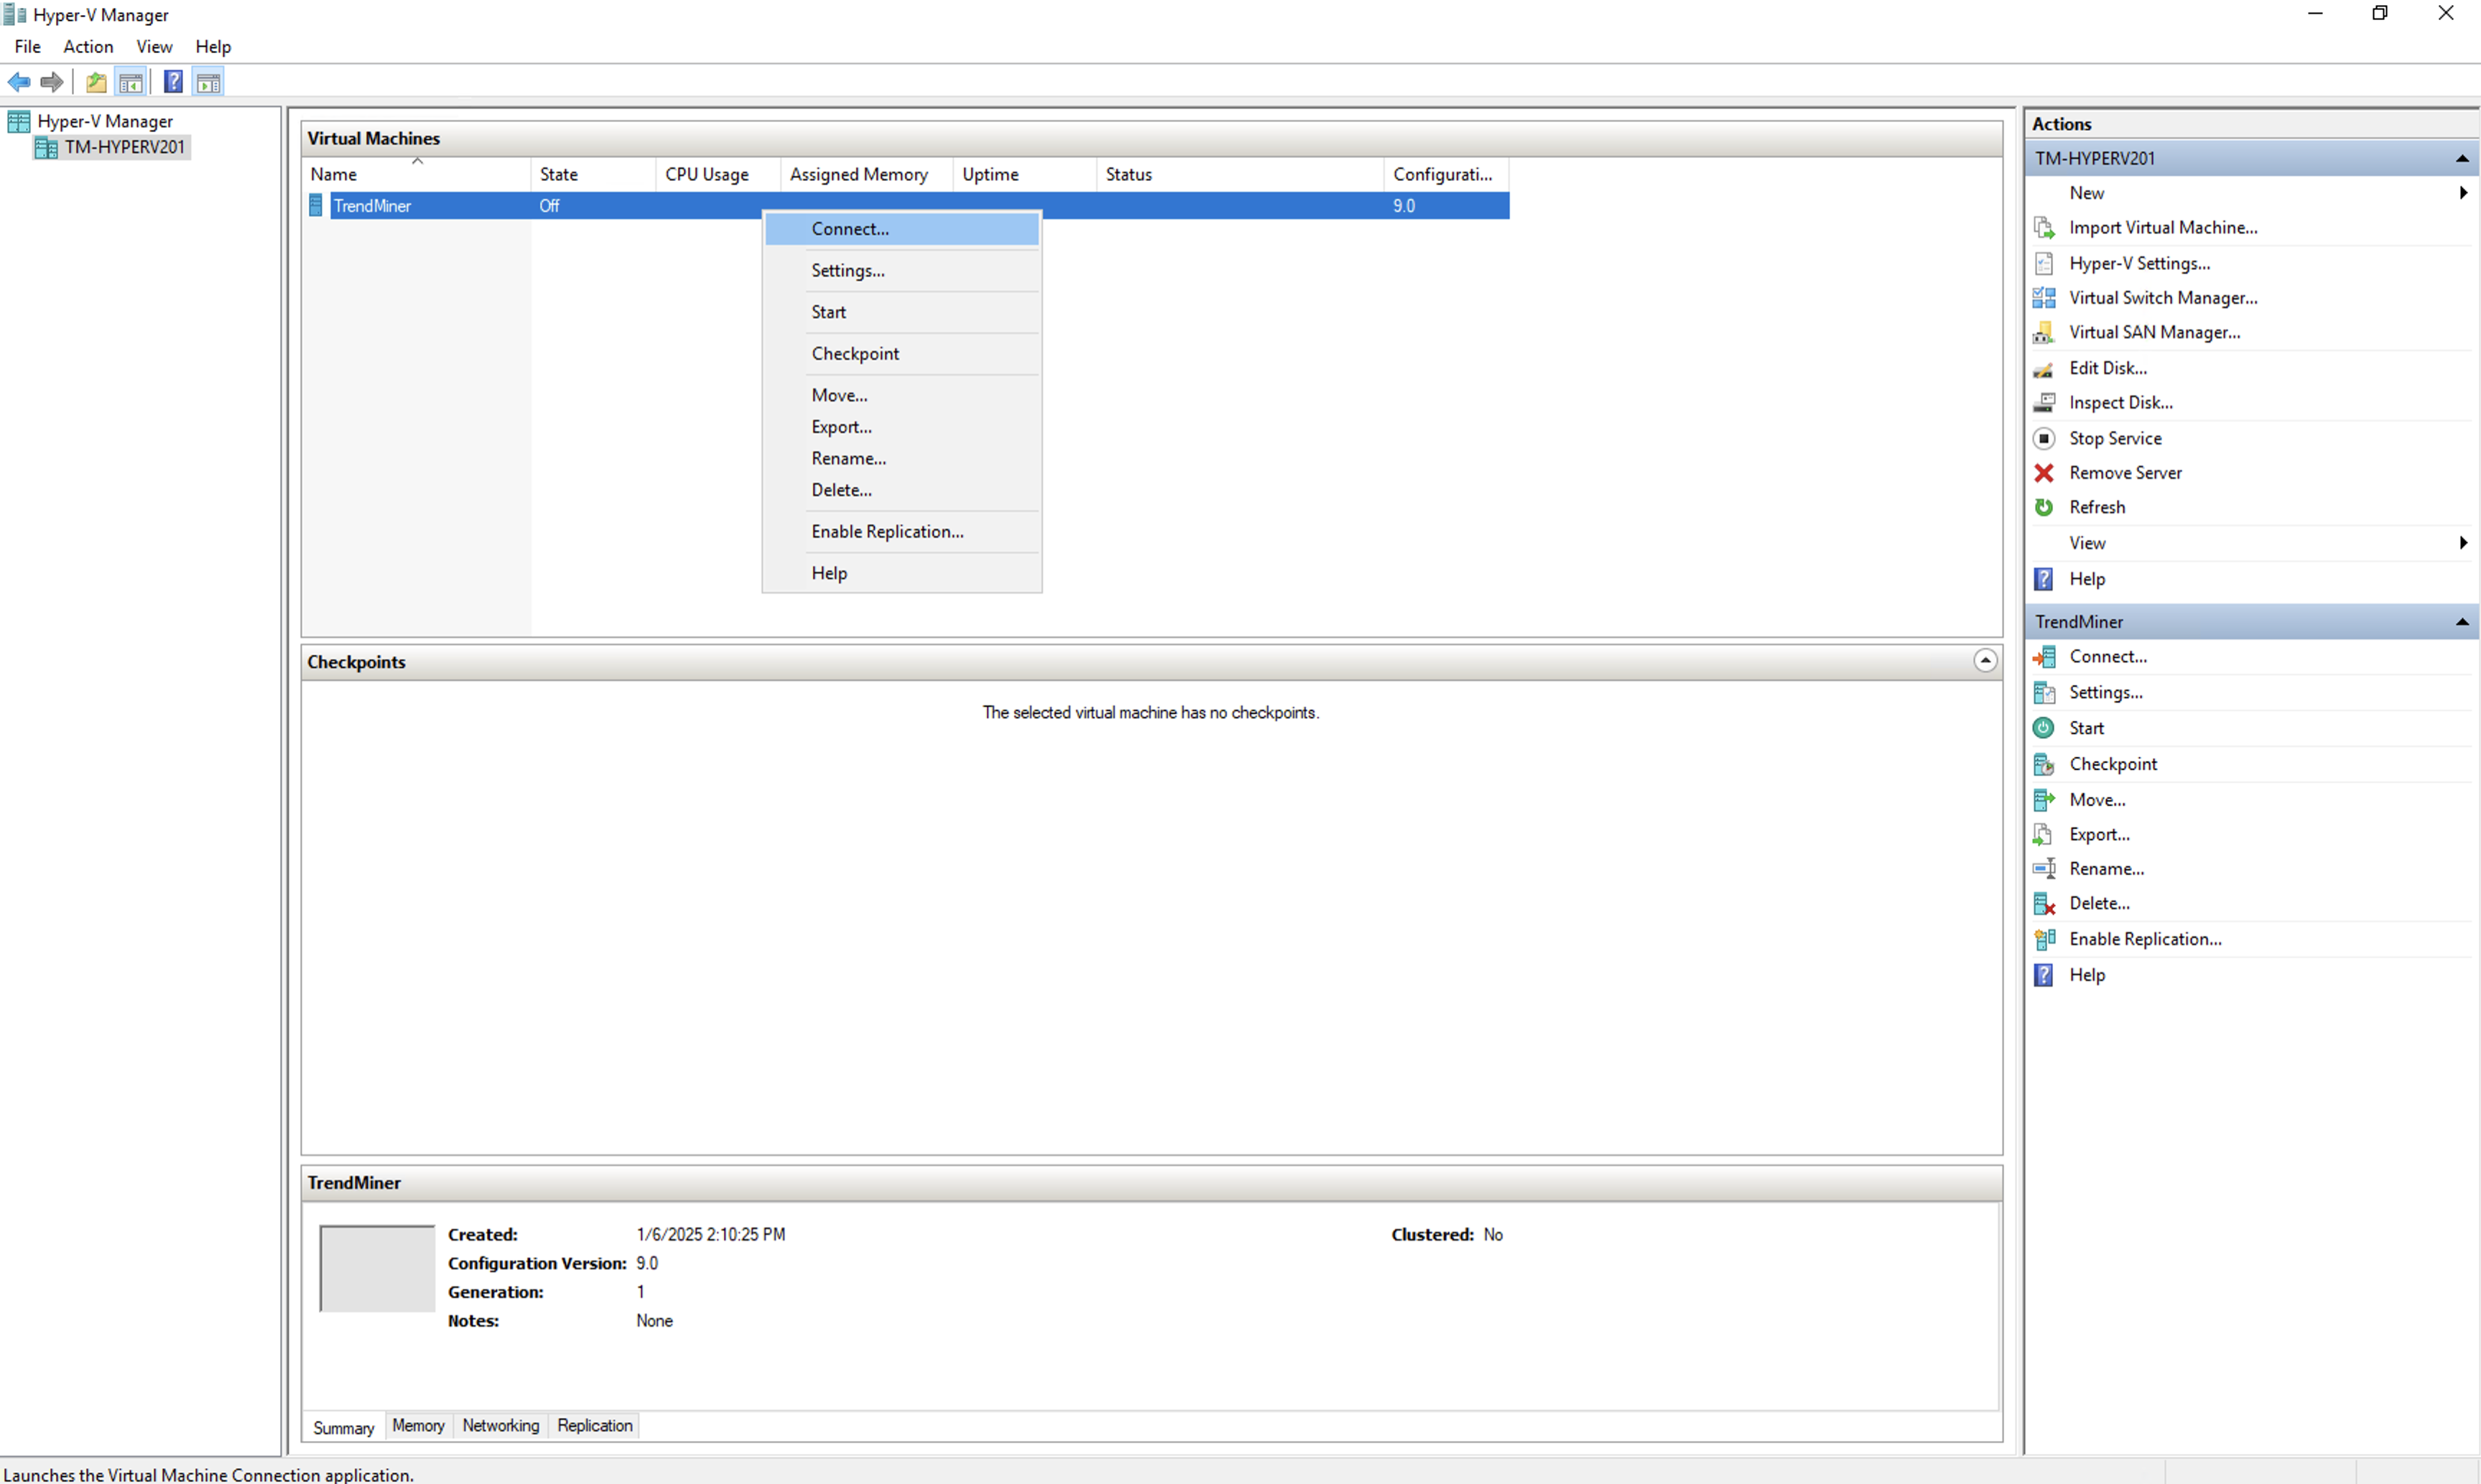Click the back arrow toolbar icon
Screen dimensions: 2481x1484
18,82
